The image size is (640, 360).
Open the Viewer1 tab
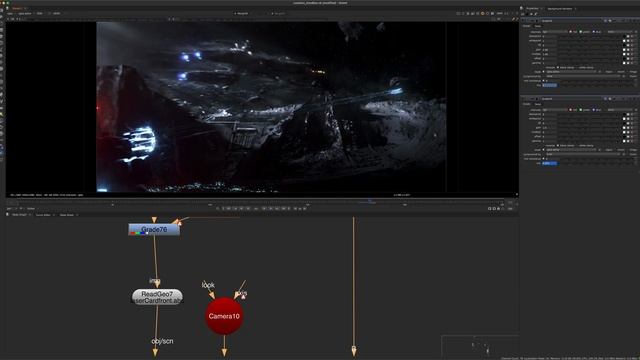17,8
